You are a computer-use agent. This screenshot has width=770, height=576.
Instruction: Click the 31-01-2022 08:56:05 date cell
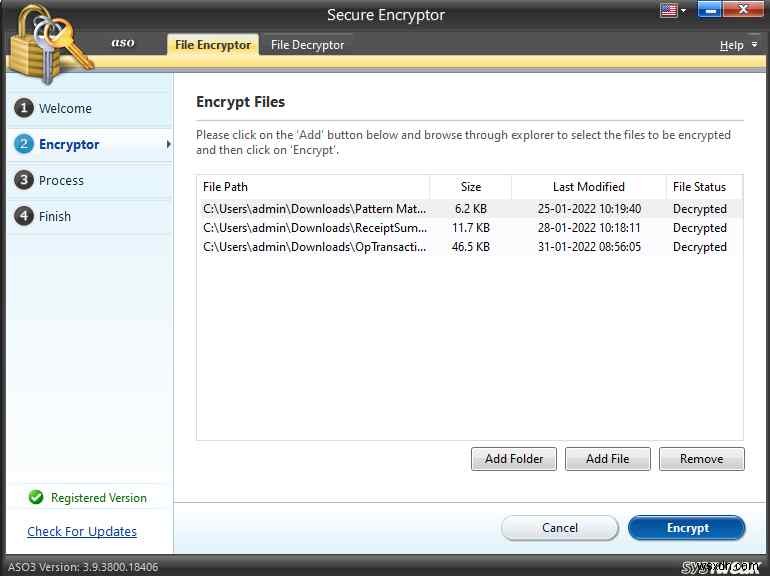click(589, 247)
